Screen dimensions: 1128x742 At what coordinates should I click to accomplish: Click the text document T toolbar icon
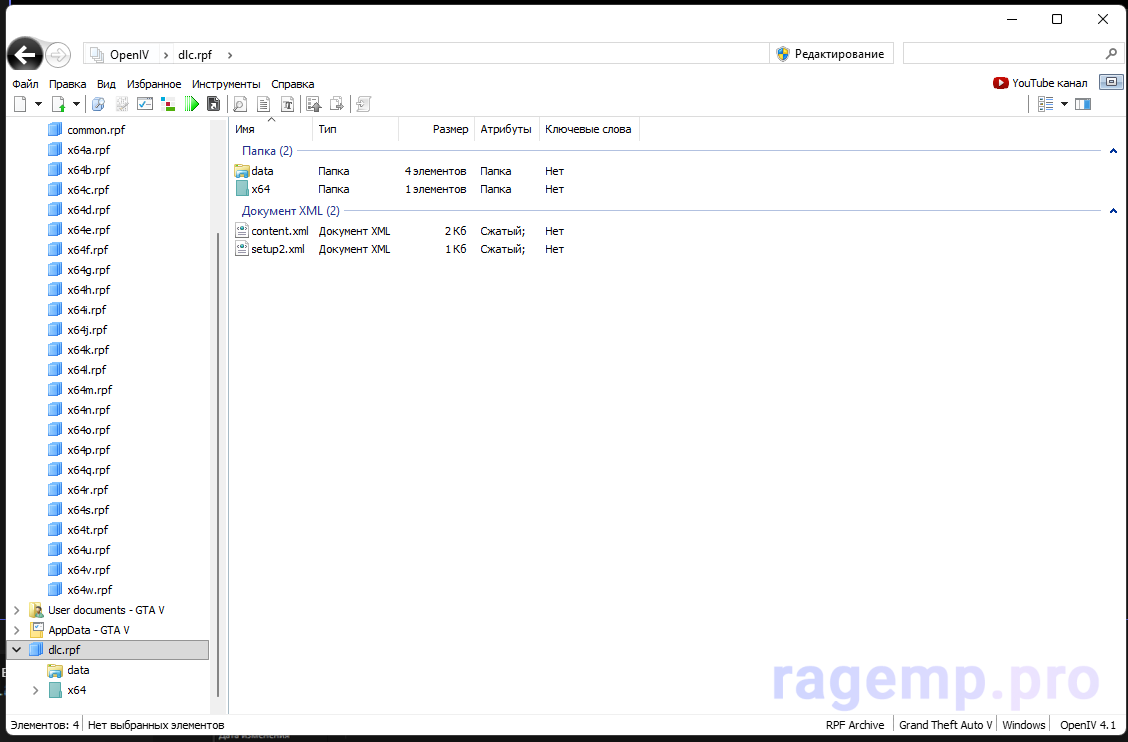point(288,104)
